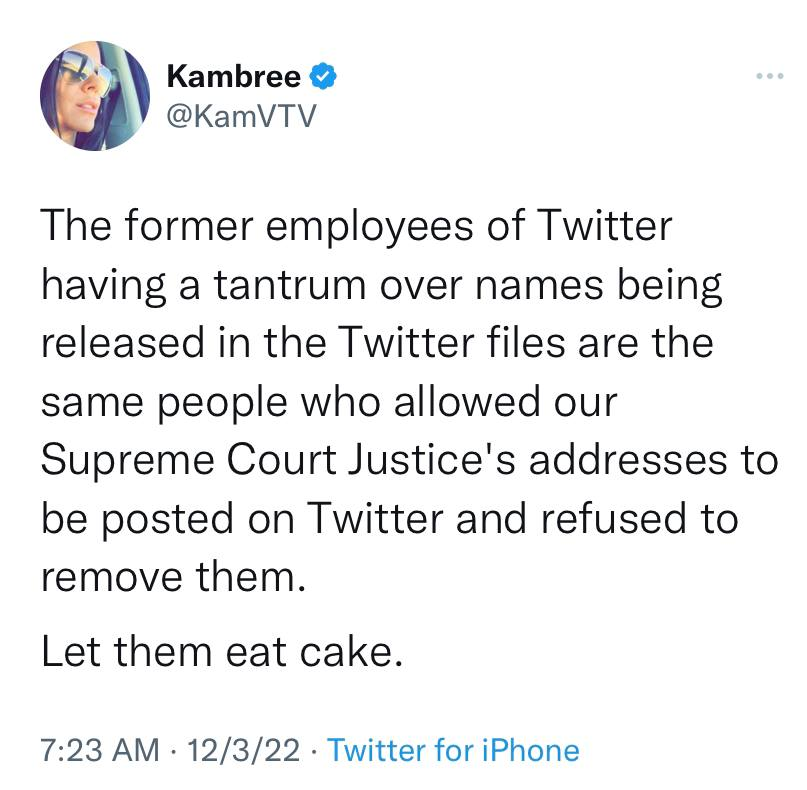This screenshot has height=790, width=807.
Task: Click the line starting "having a tantrum over"
Action: coord(380,287)
